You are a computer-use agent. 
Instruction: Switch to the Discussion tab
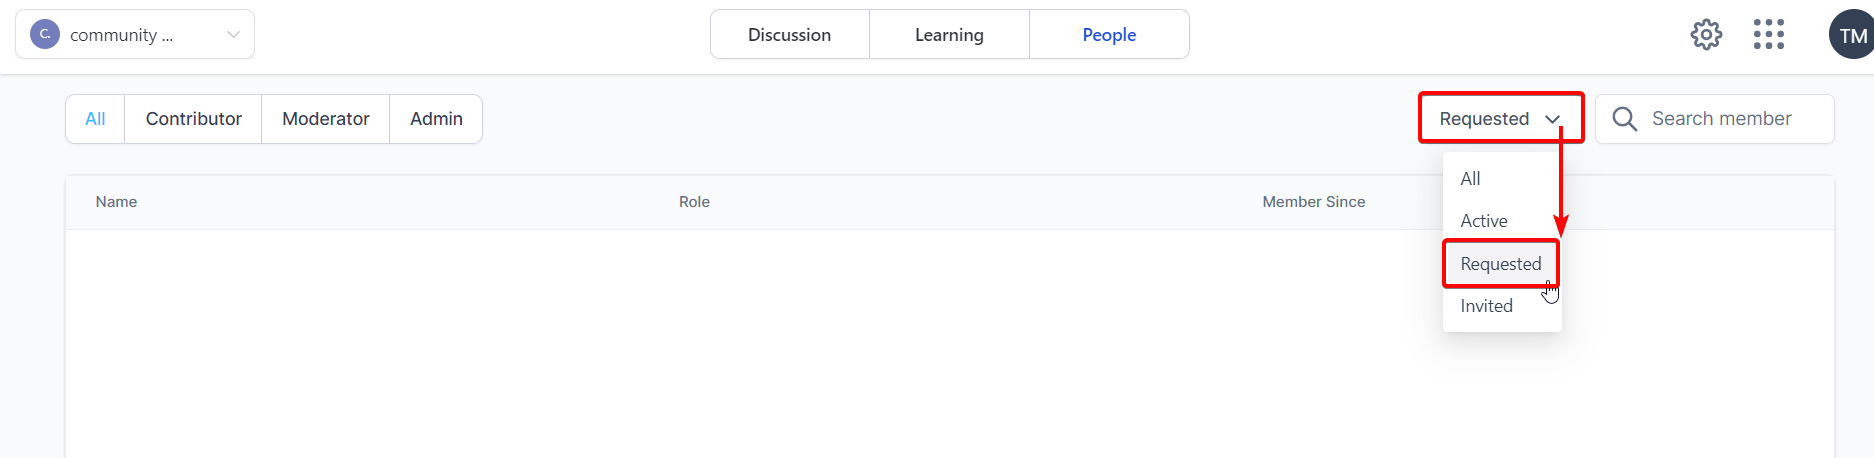click(790, 34)
